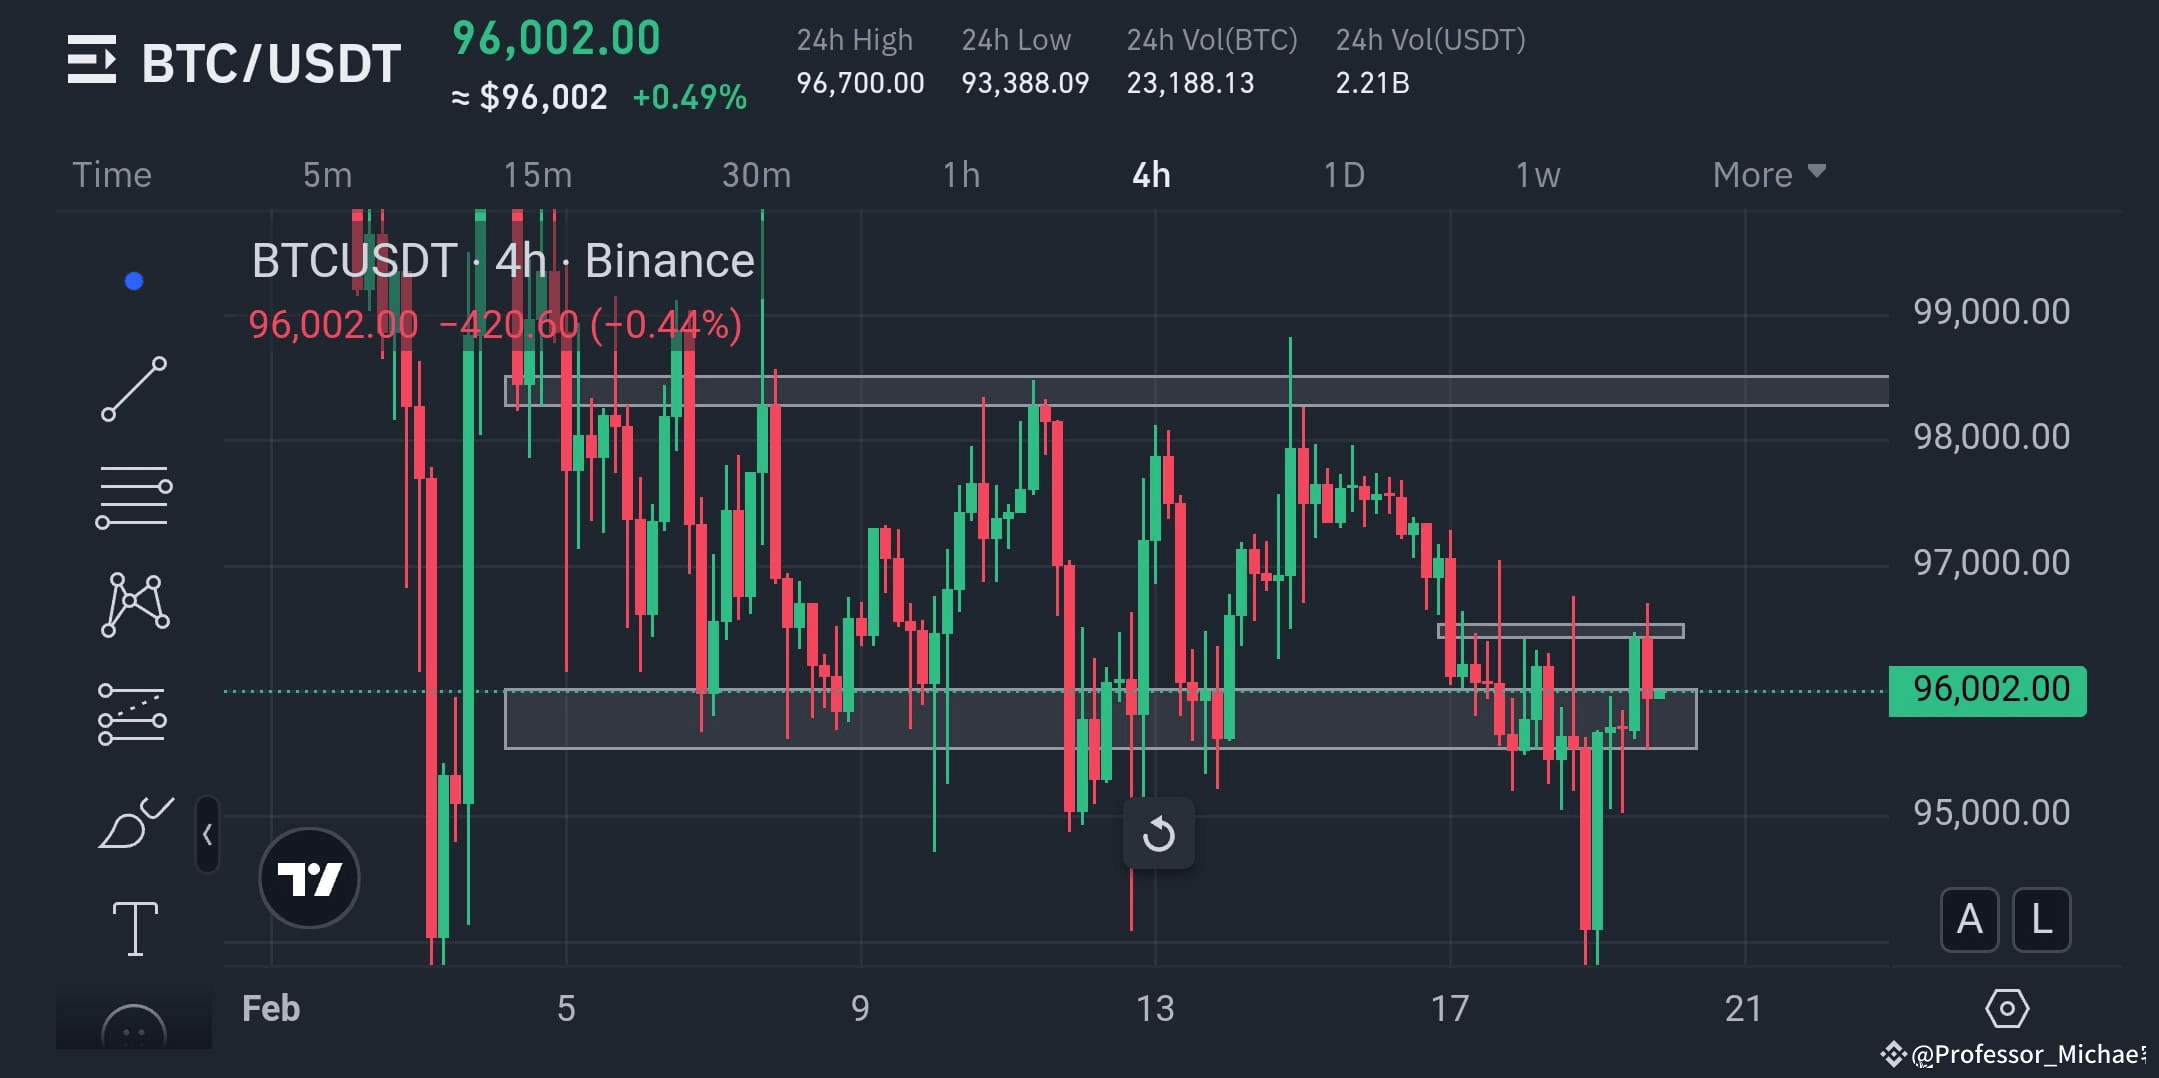Click the green 96,002.00 price label

tap(1987, 689)
